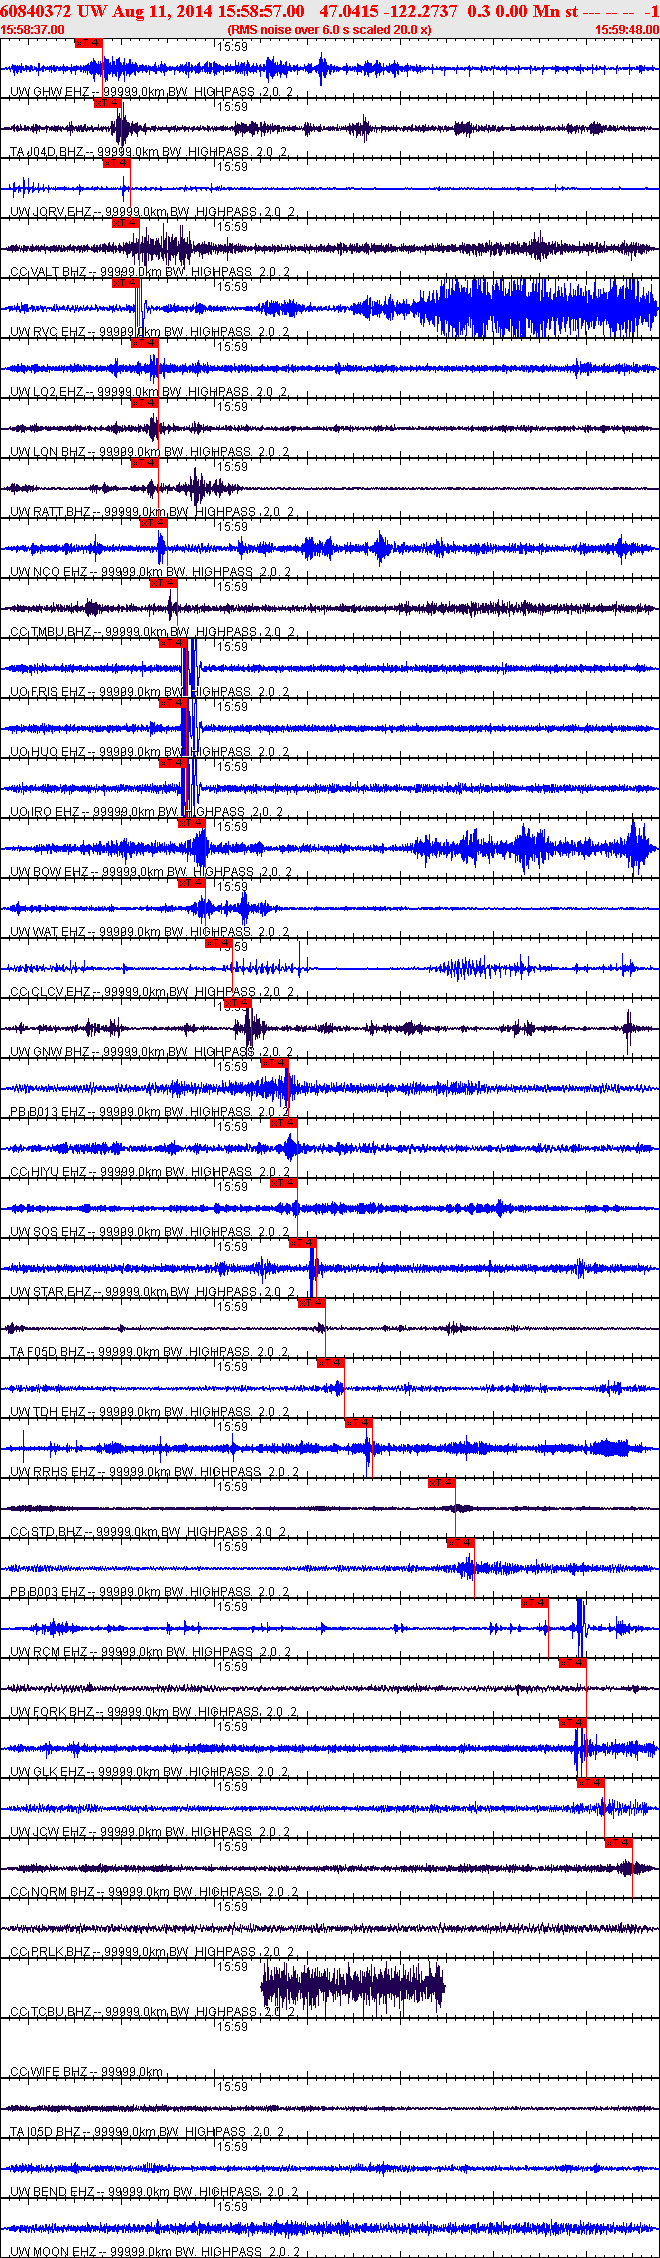660x2258 pixels.
Task: Select the red pick marker on the CC CLCV trace
Action: pyautogui.click(x=219, y=943)
